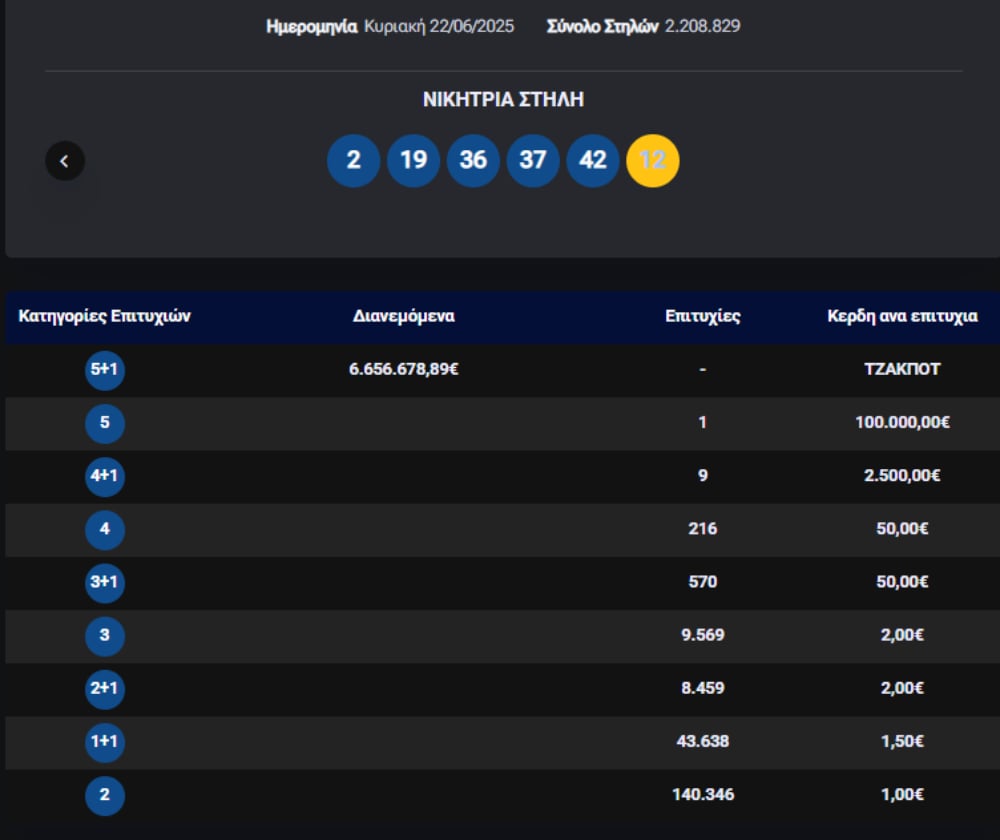The width and height of the screenshot is (1000, 840).
Task: Click the Κατηγορίες Επιτυχιών column header
Action: click(105, 316)
